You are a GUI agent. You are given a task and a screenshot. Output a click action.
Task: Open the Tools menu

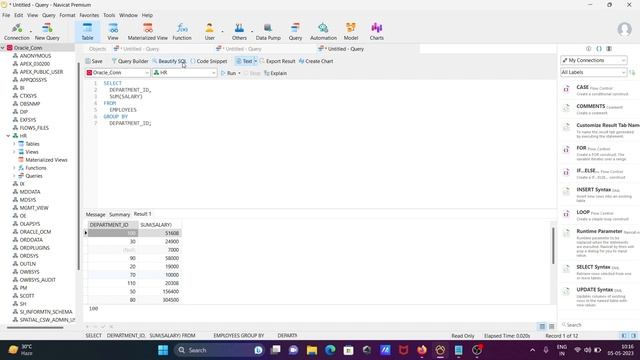tap(109, 15)
